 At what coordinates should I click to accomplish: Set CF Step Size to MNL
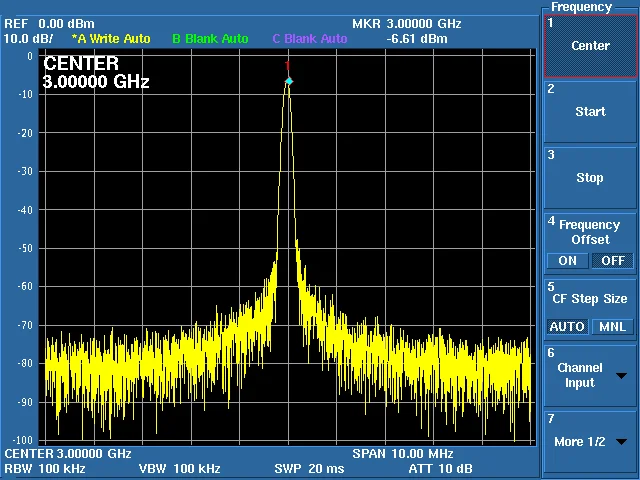click(x=613, y=327)
